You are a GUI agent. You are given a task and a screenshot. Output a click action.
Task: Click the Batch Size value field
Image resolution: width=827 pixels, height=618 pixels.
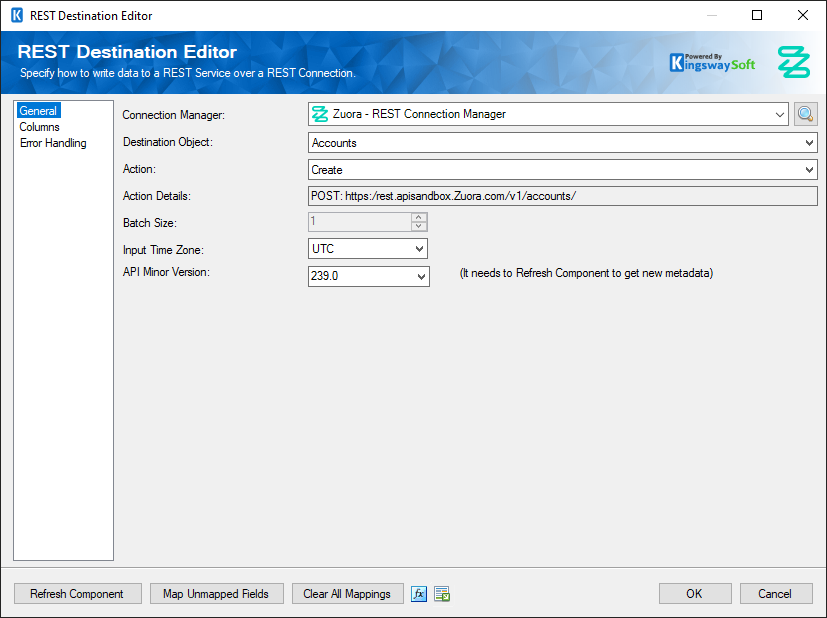coord(359,222)
